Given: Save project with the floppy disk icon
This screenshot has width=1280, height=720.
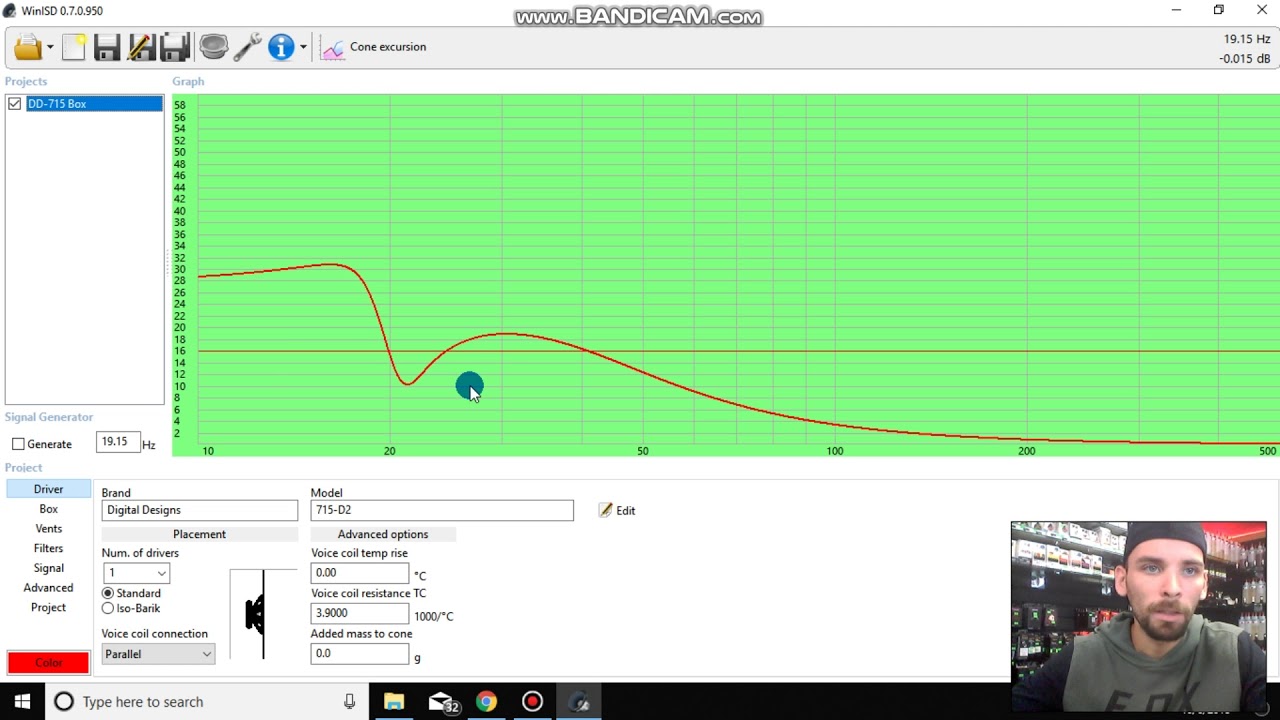Looking at the screenshot, I should pos(107,47).
